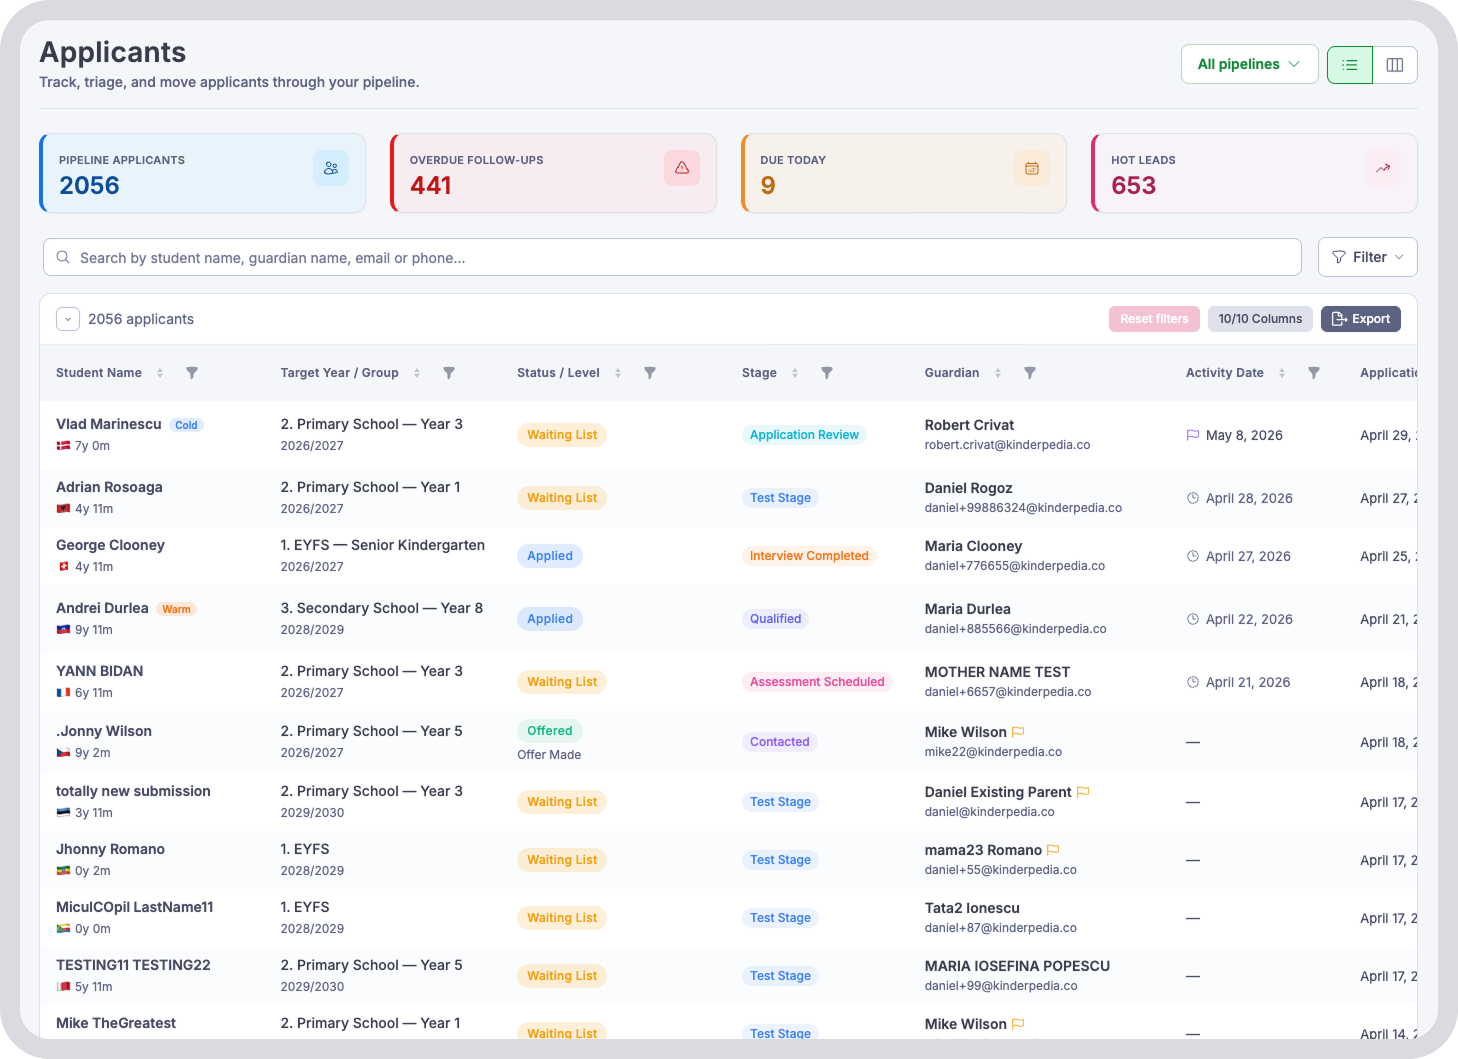Sort by Activity Date column
Image resolution: width=1458 pixels, height=1059 pixels.
click(1282, 373)
